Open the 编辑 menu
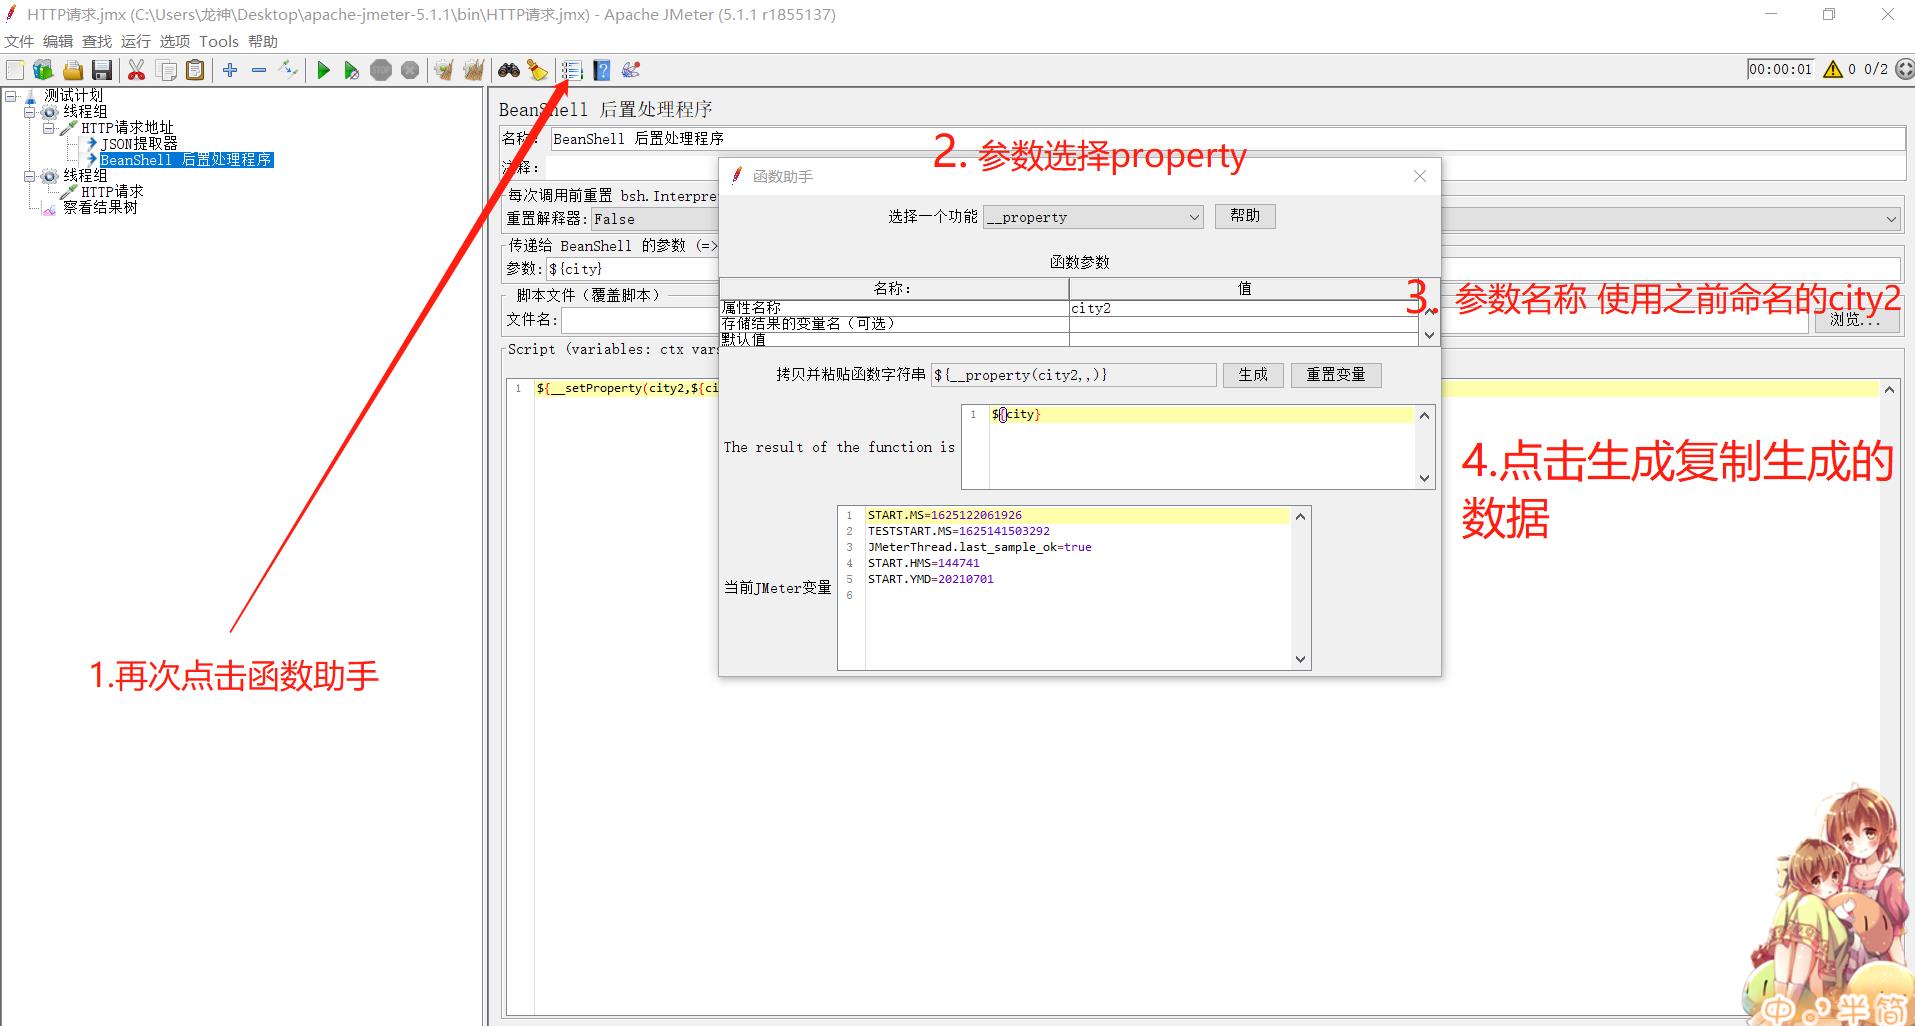The width and height of the screenshot is (1915, 1026). (58, 41)
